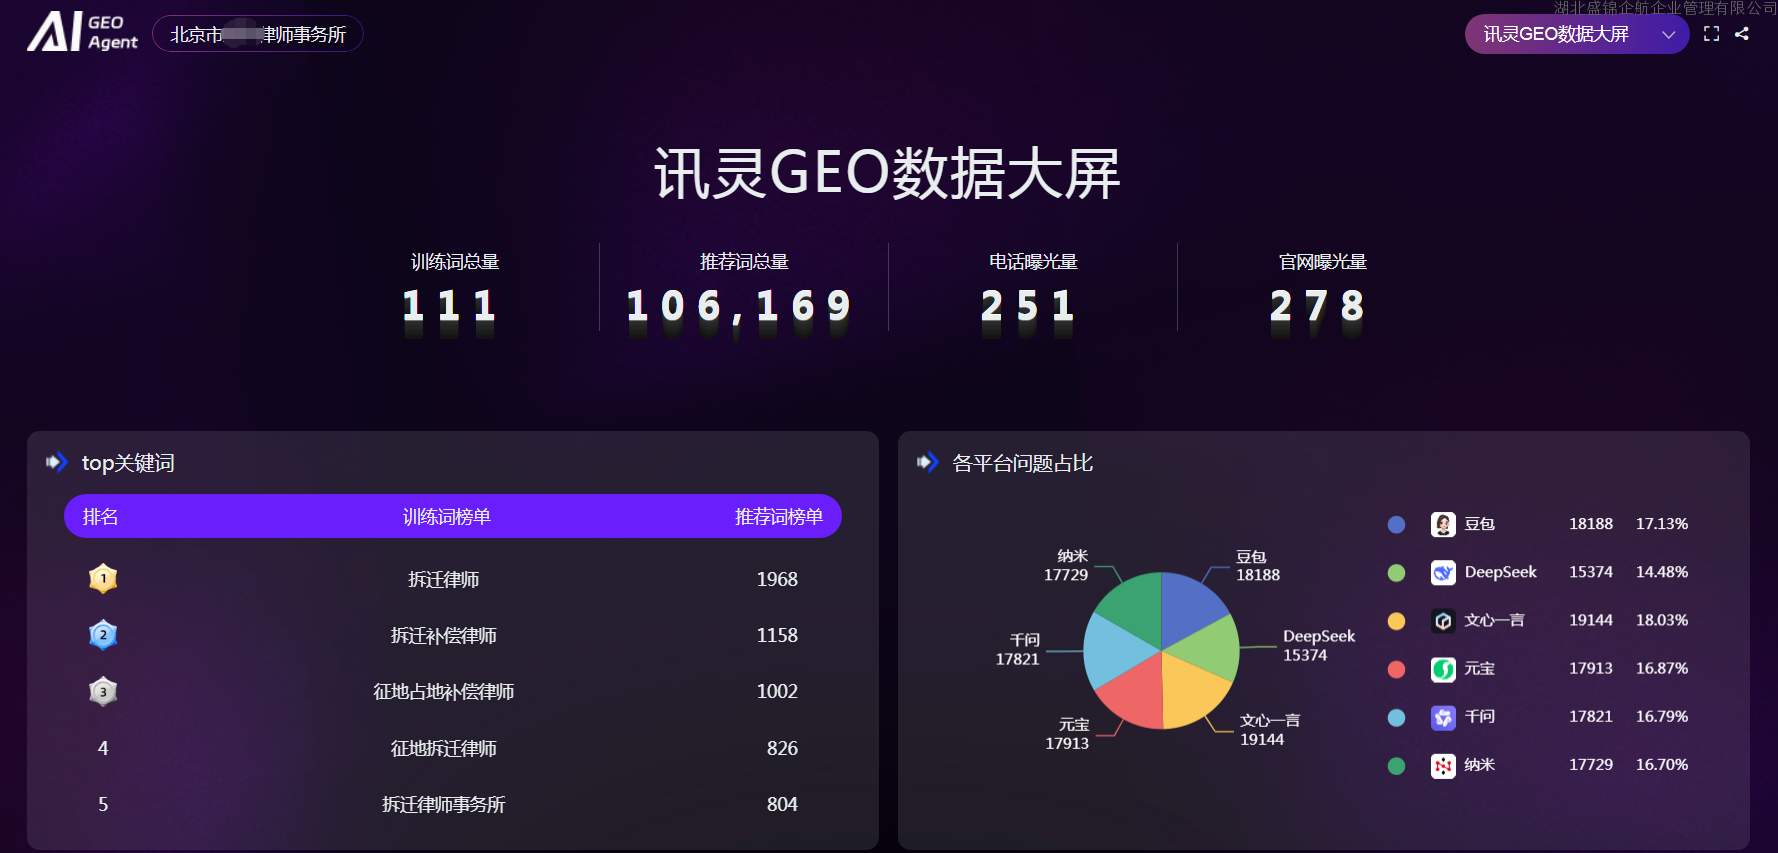The image size is (1778, 853).
Task: Select the 征地占地补偿律师 keyword row
Action: click(453, 691)
